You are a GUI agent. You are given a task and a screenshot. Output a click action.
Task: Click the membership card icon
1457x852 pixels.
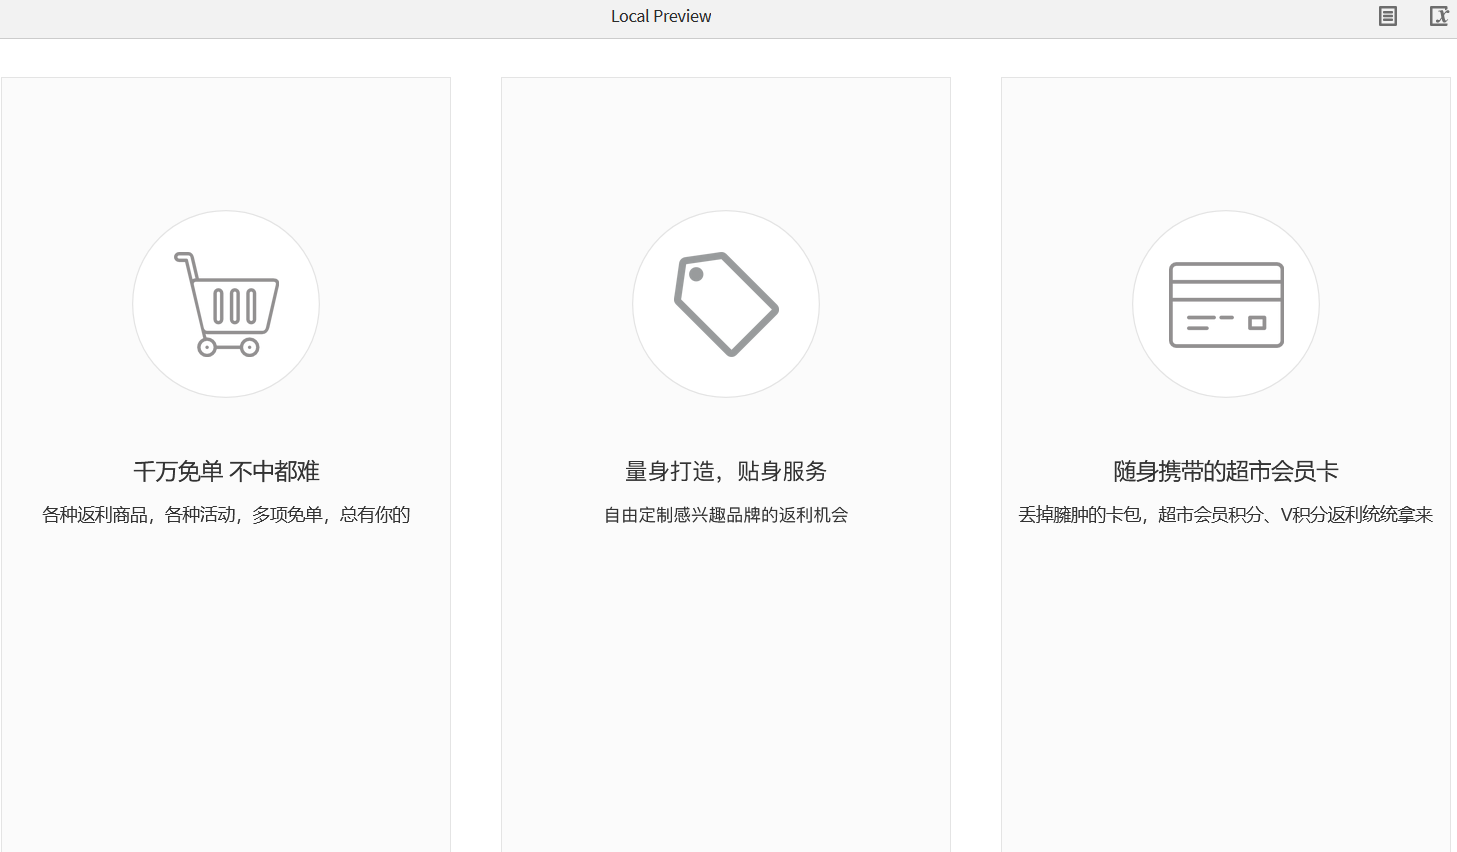point(1226,305)
